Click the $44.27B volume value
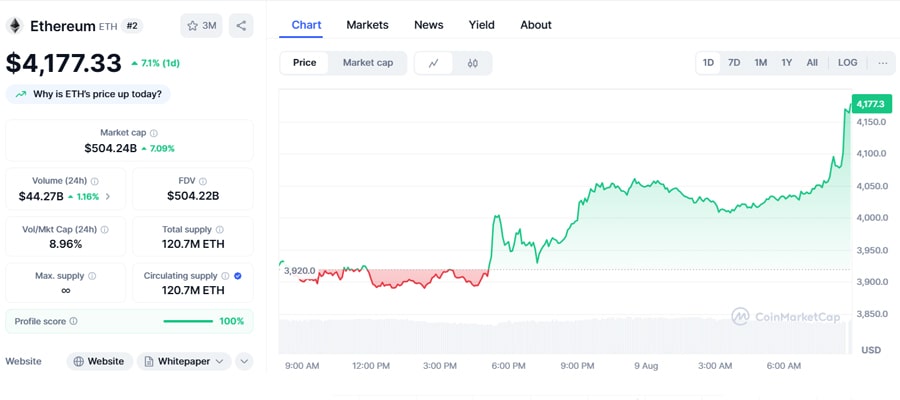Image resolution: width=900 pixels, height=400 pixels. (x=41, y=196)
